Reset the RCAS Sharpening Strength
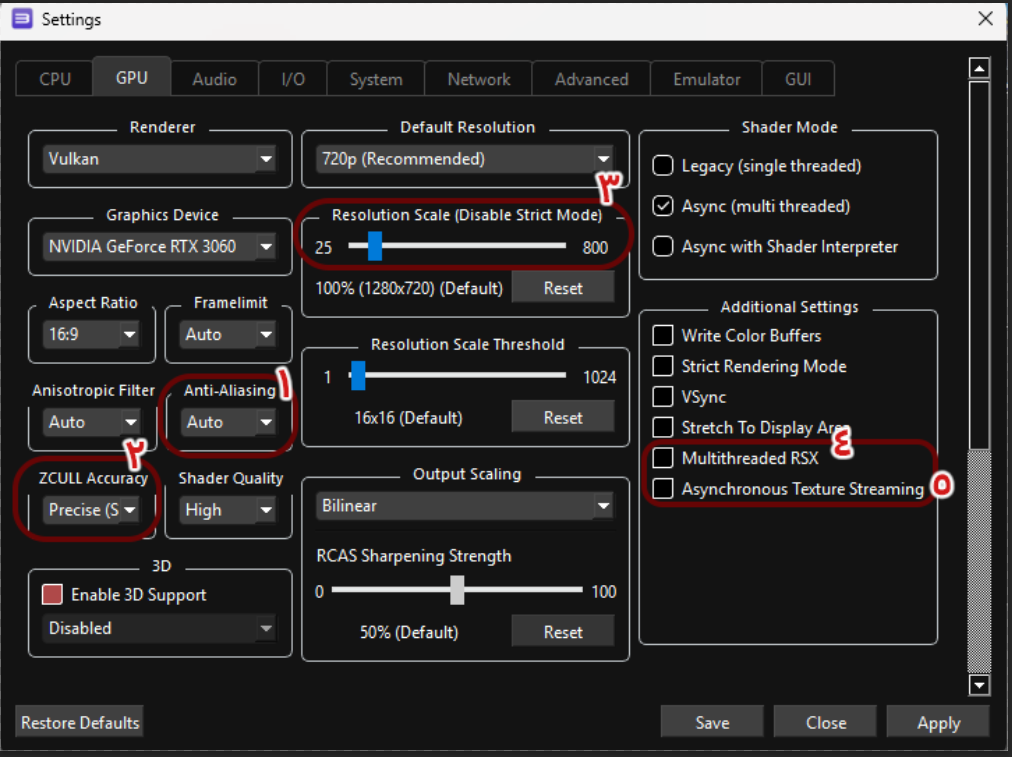This screenshot has width=1012, height=757. pos(563,632)
